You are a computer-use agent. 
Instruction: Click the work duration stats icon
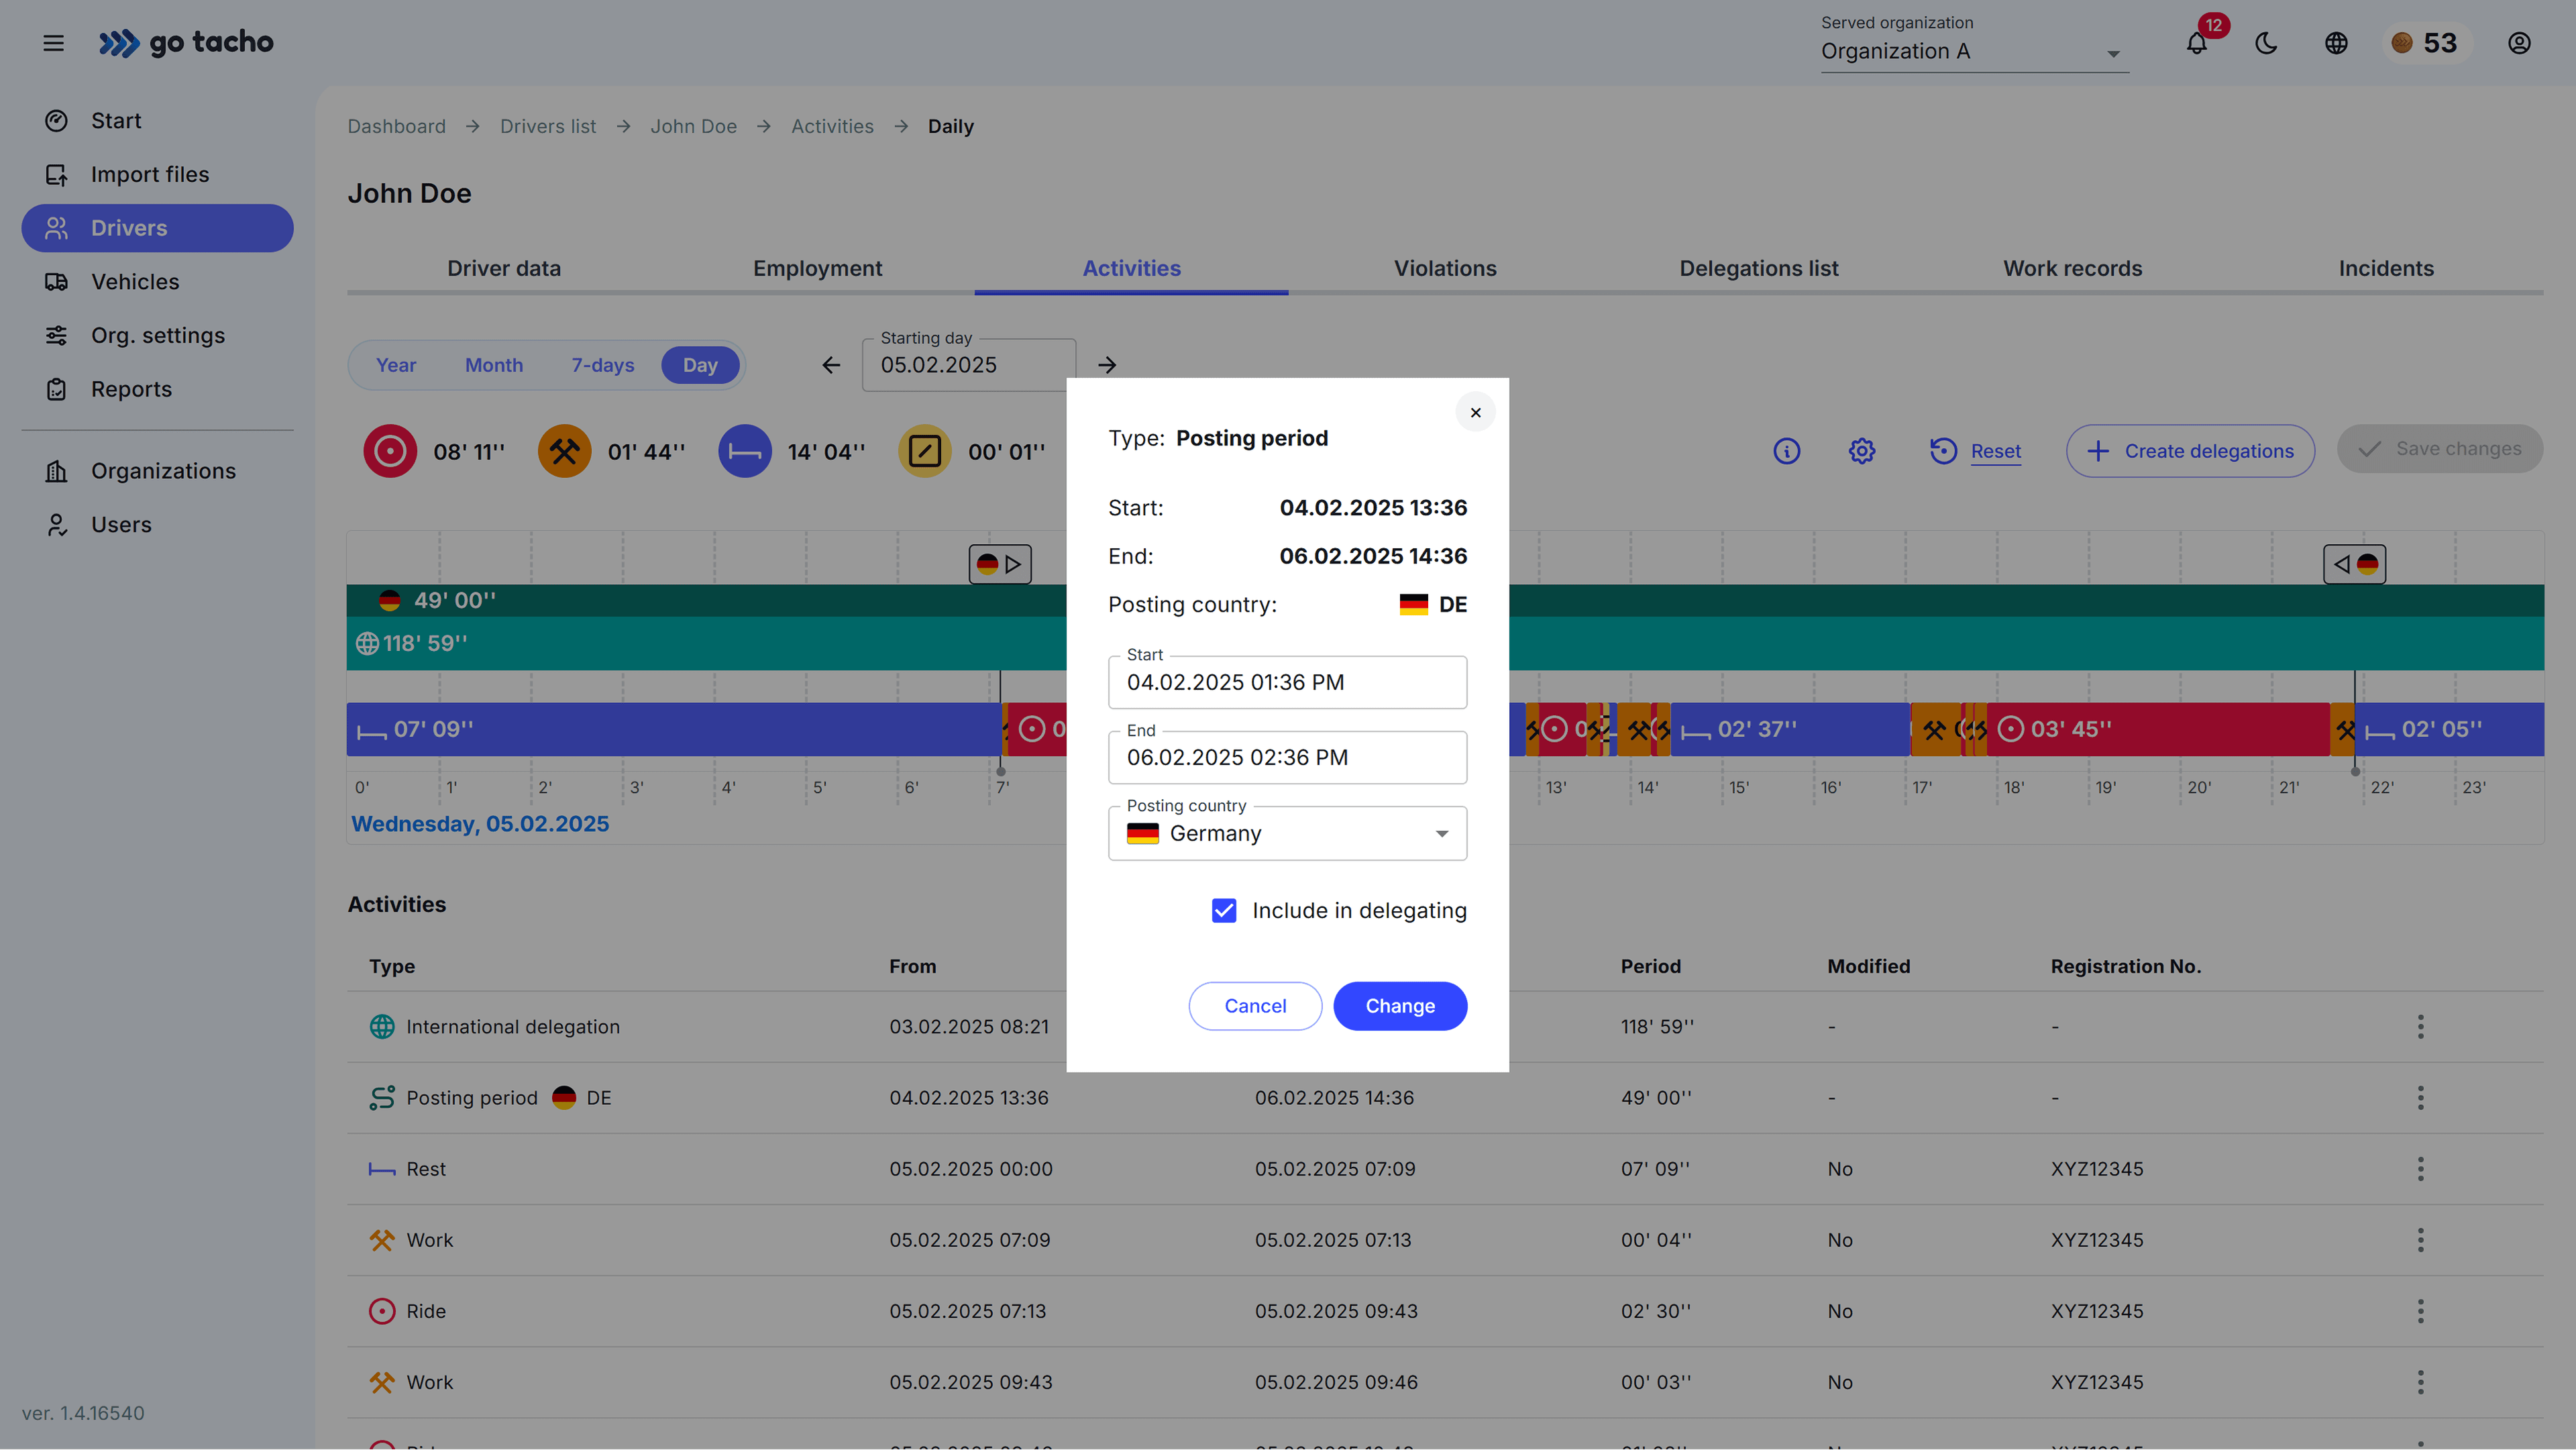564,451
